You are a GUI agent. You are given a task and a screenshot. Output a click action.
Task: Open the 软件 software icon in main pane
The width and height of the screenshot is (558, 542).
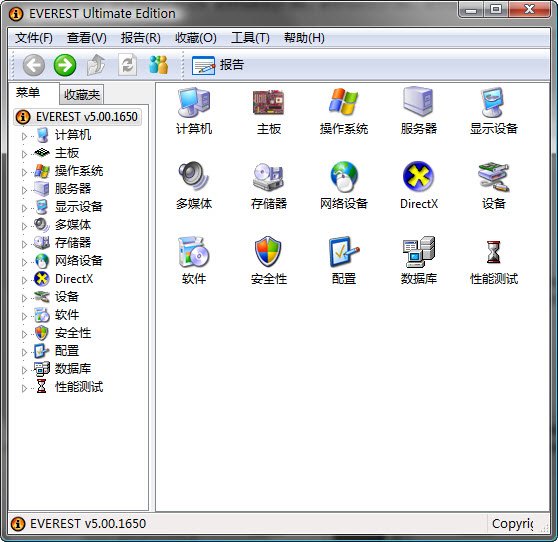tap(194, 252)
